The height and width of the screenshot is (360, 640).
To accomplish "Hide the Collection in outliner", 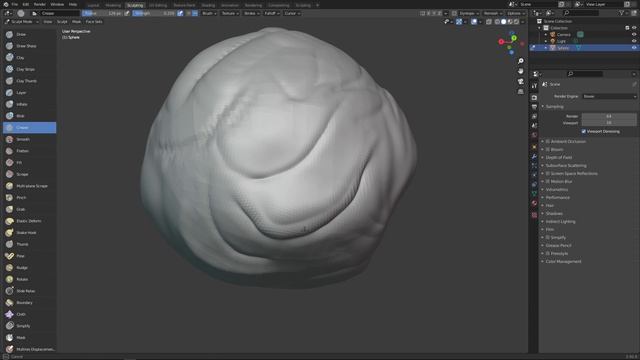I will point(634,28).
